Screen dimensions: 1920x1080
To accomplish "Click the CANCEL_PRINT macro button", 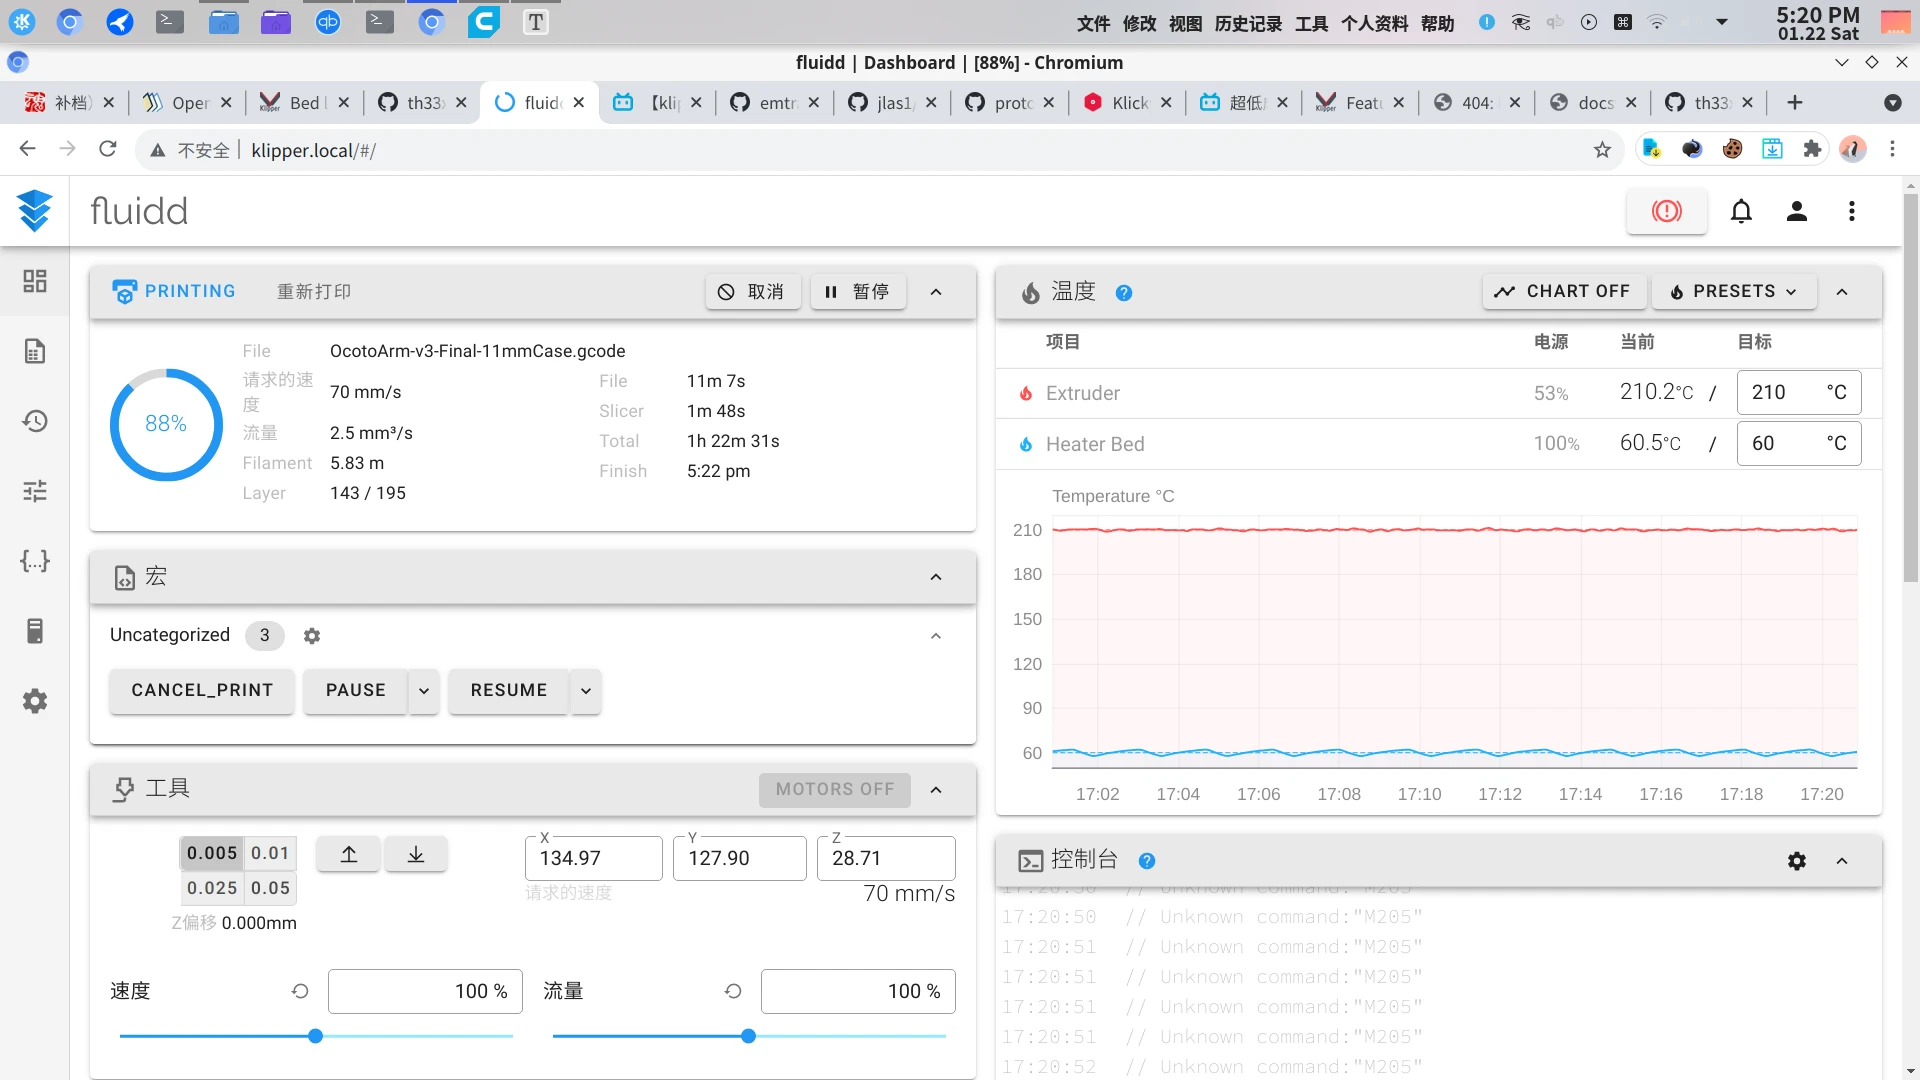I will pyautogui.click(x=202, y=690).
